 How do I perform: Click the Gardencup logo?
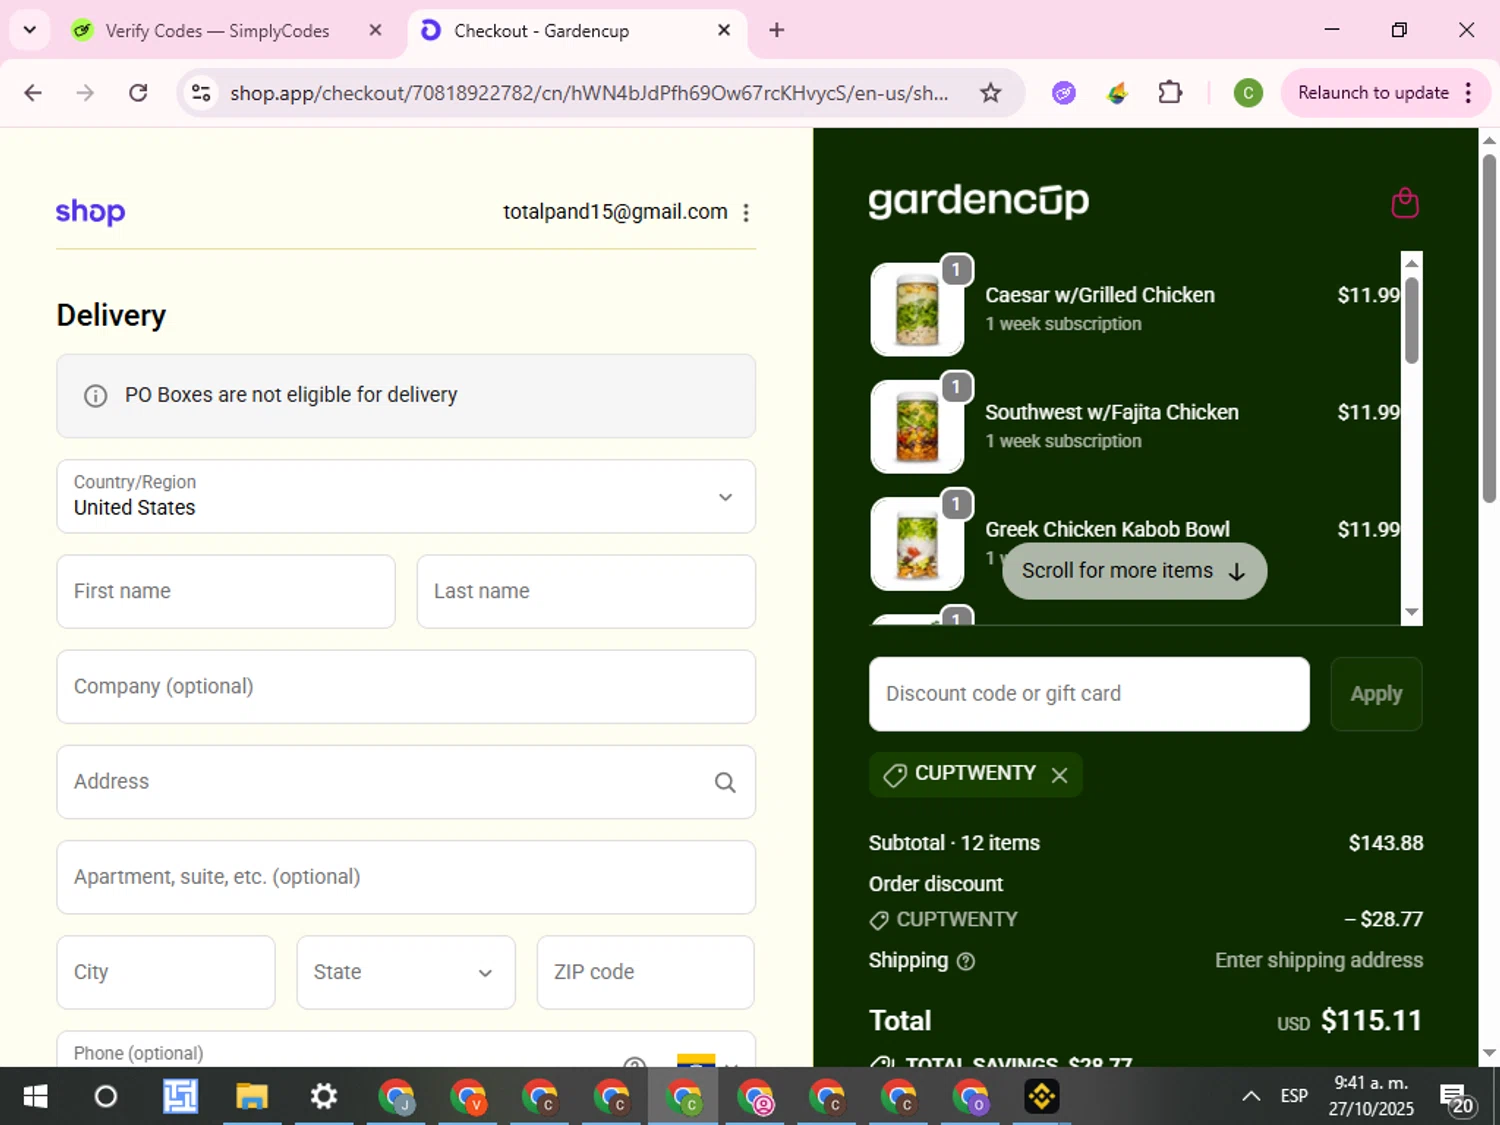tap(978, 200)
